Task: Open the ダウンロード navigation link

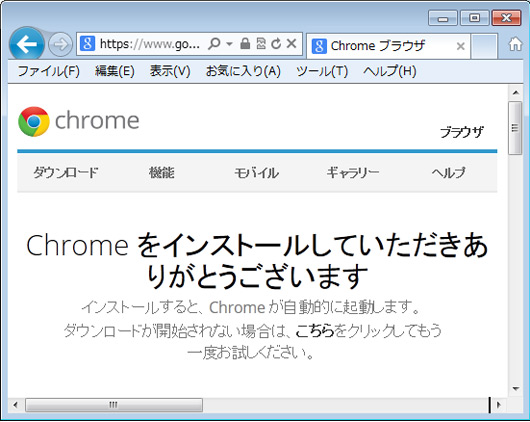Action: pos(66,172)
